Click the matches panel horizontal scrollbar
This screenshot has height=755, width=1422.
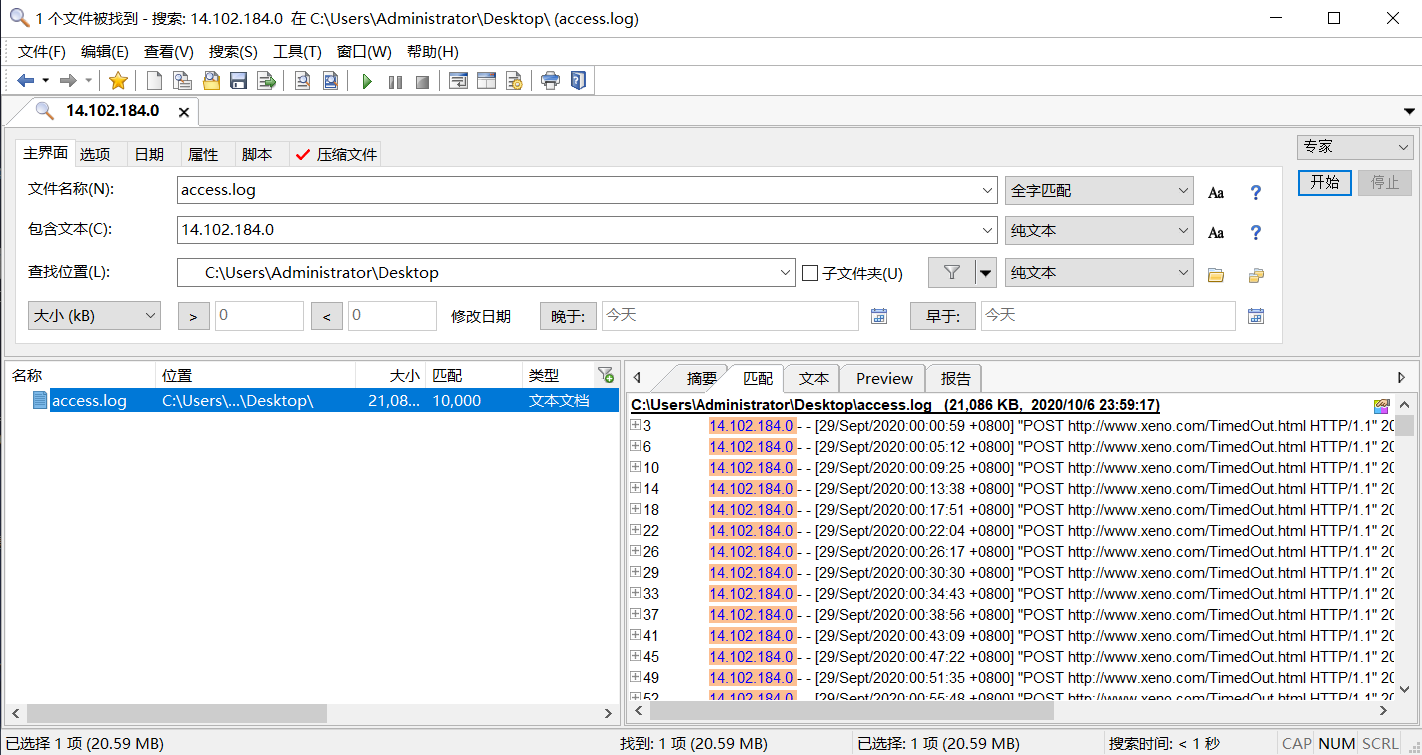click(851, 711)
